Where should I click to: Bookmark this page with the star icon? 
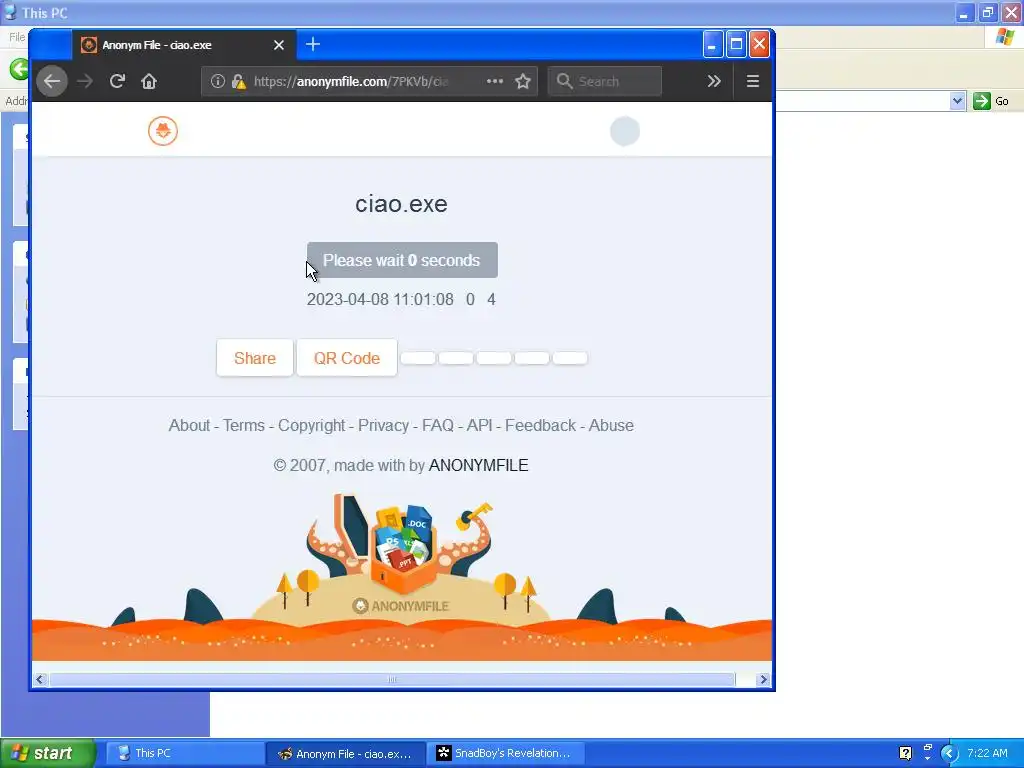coord(522,81)
